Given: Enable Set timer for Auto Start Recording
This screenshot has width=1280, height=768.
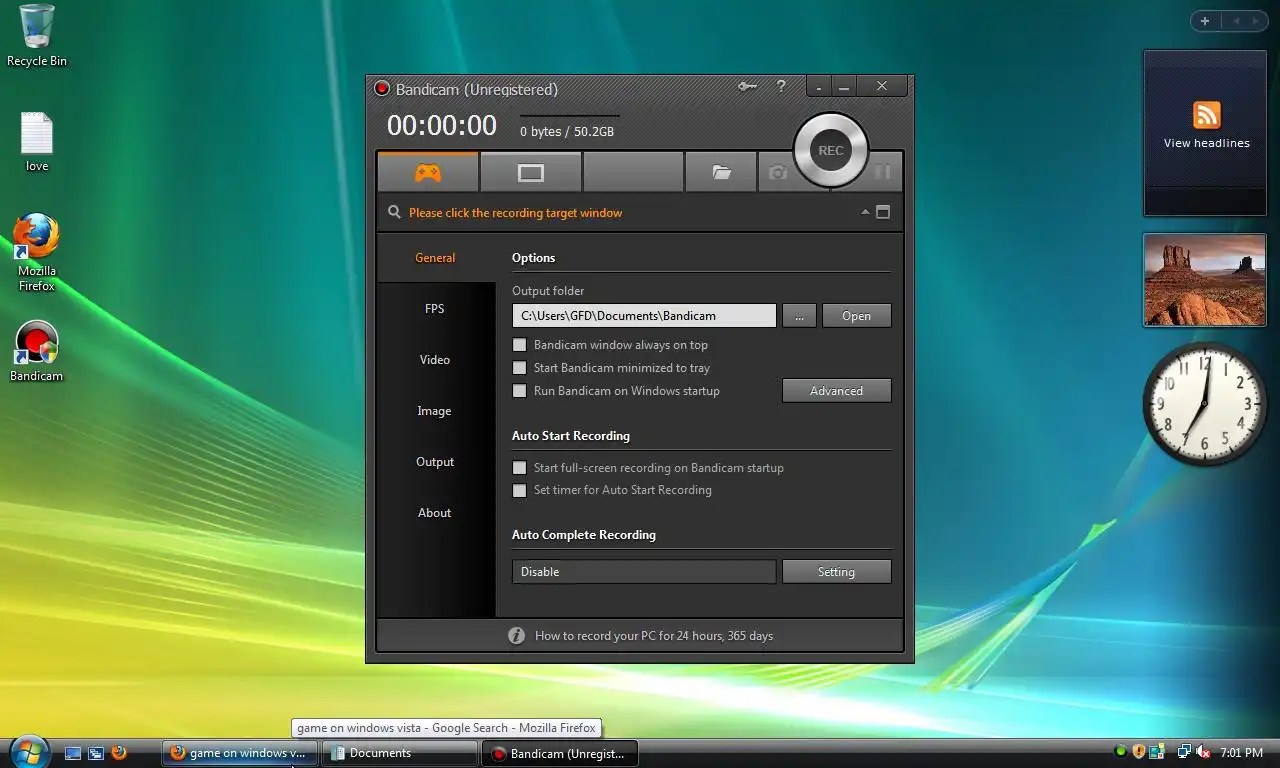Looking at the screenshot, I should coord(519,491).
